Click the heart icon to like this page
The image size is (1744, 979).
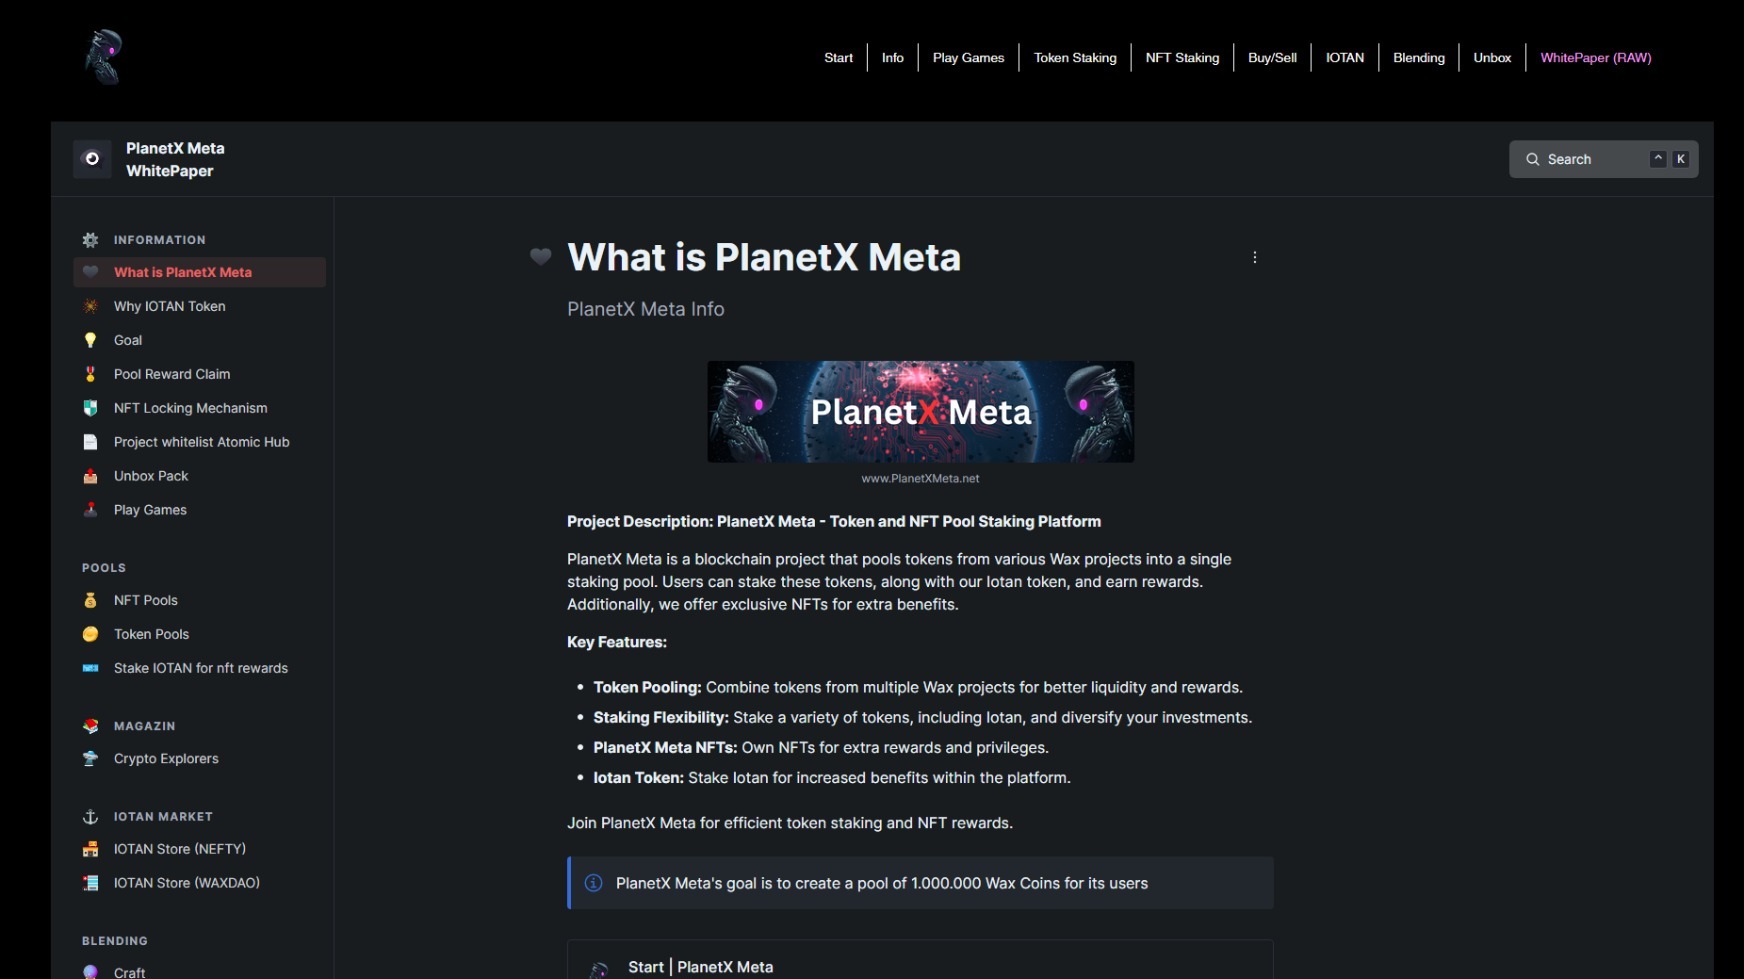pyautogui.click(x=541, y=257)
